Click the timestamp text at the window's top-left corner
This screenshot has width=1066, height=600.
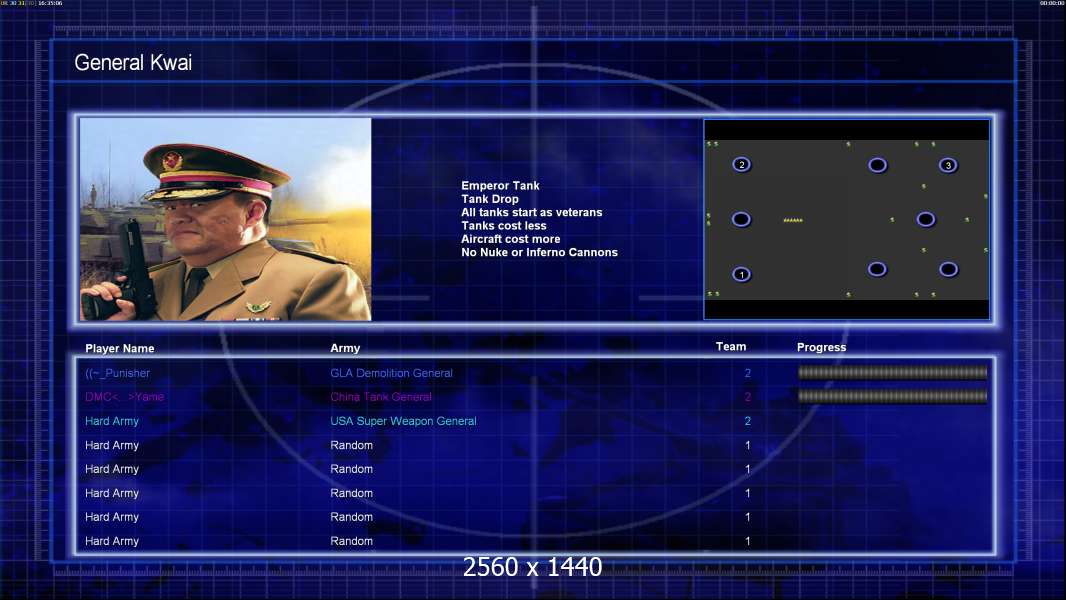pyautogui.click(x=31, y=3)
